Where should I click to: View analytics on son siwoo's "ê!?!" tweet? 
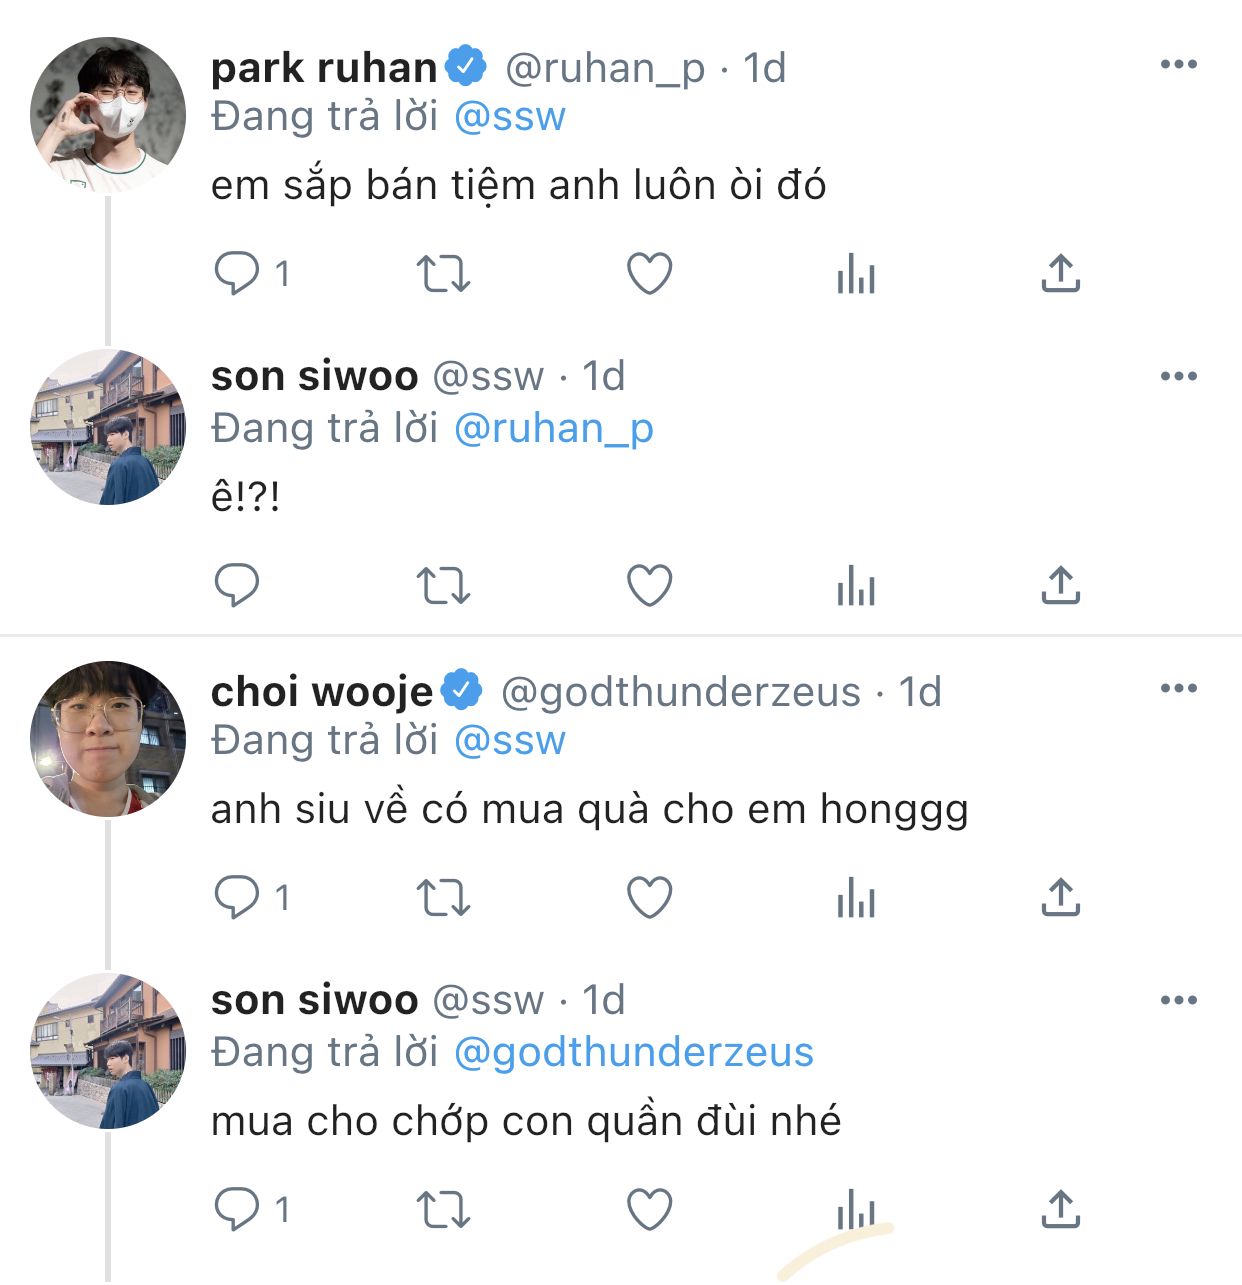click(x=856, y=585)
